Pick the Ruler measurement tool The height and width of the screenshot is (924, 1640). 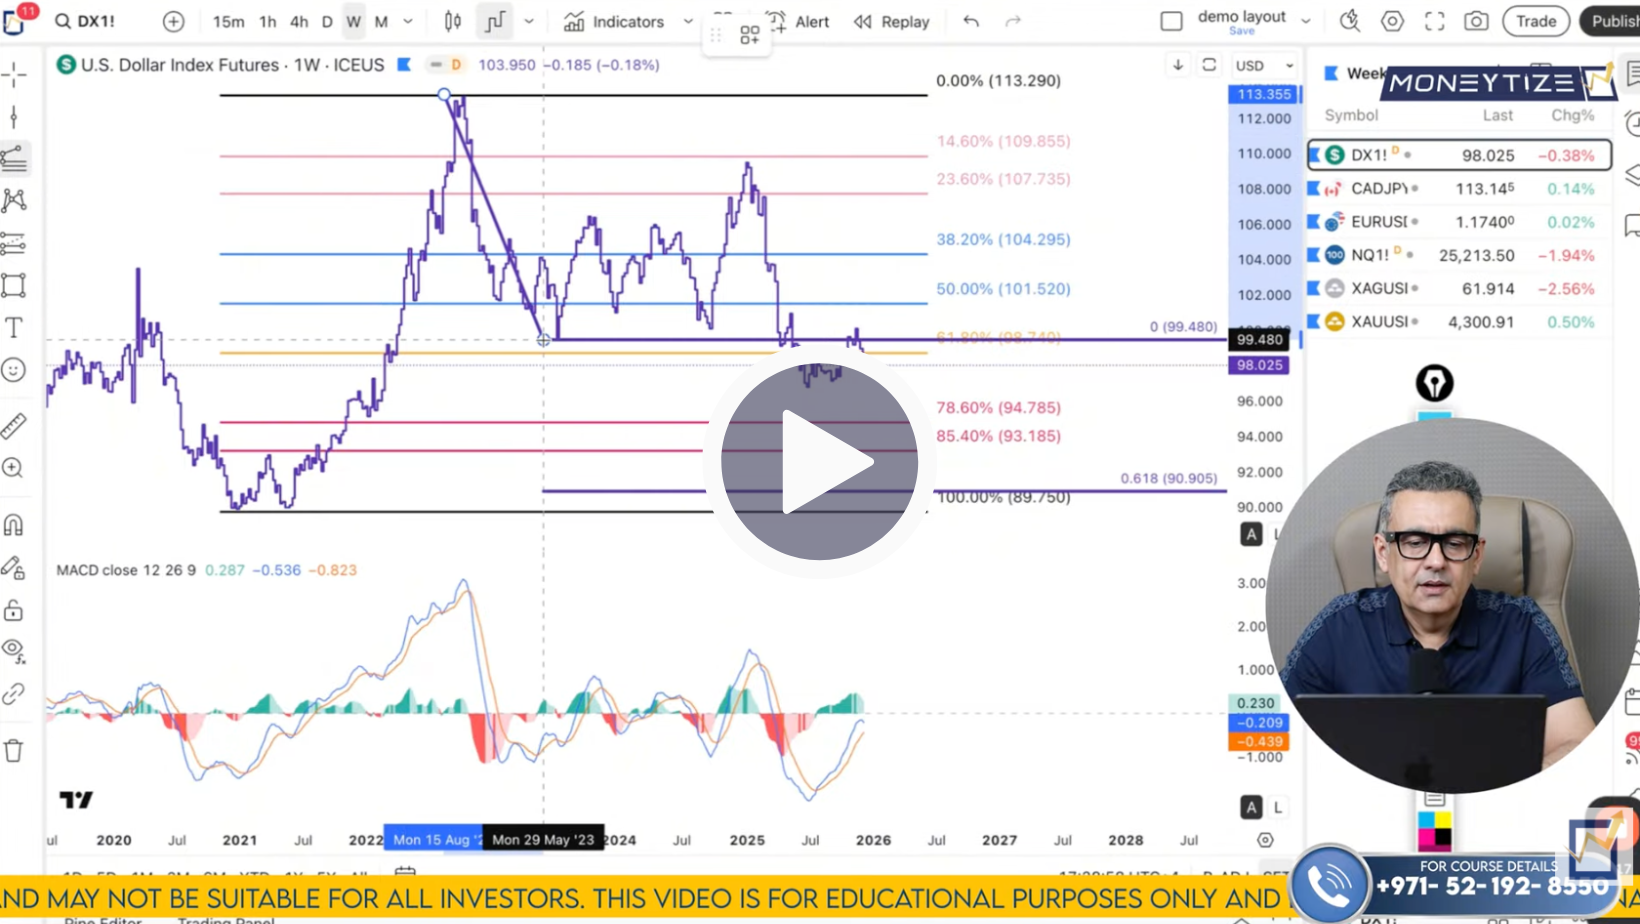tap(14, 424)
